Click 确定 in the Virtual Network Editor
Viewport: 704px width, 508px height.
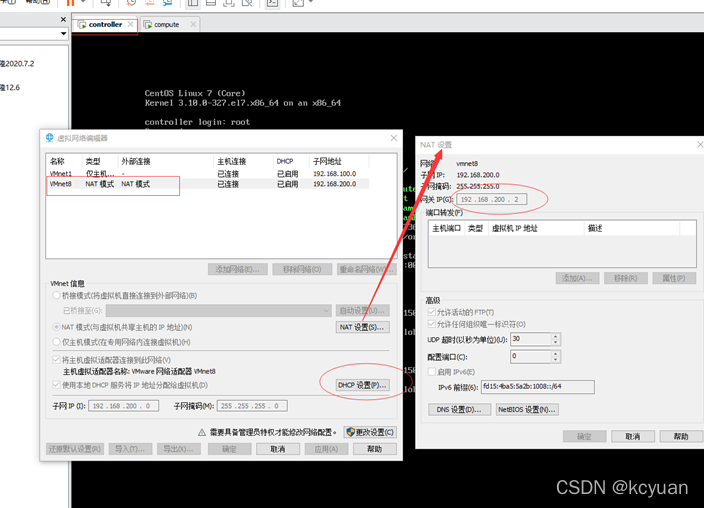229,449
